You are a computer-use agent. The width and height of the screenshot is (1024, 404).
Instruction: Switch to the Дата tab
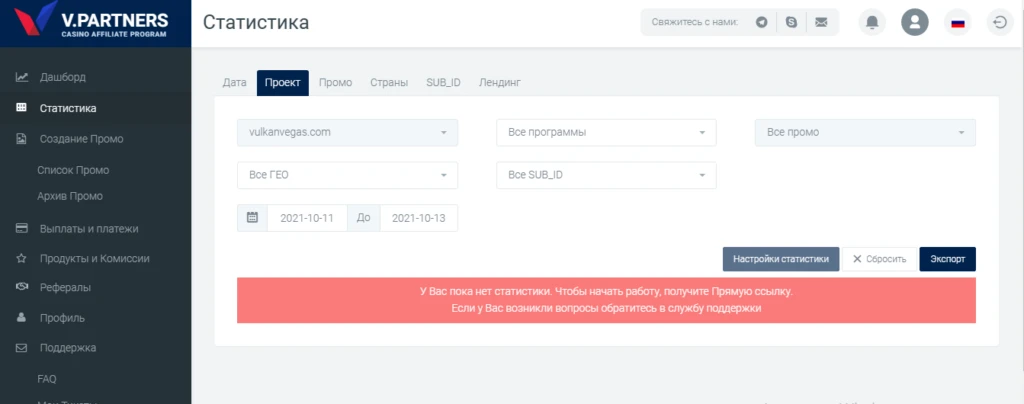(x=234, y=83)
